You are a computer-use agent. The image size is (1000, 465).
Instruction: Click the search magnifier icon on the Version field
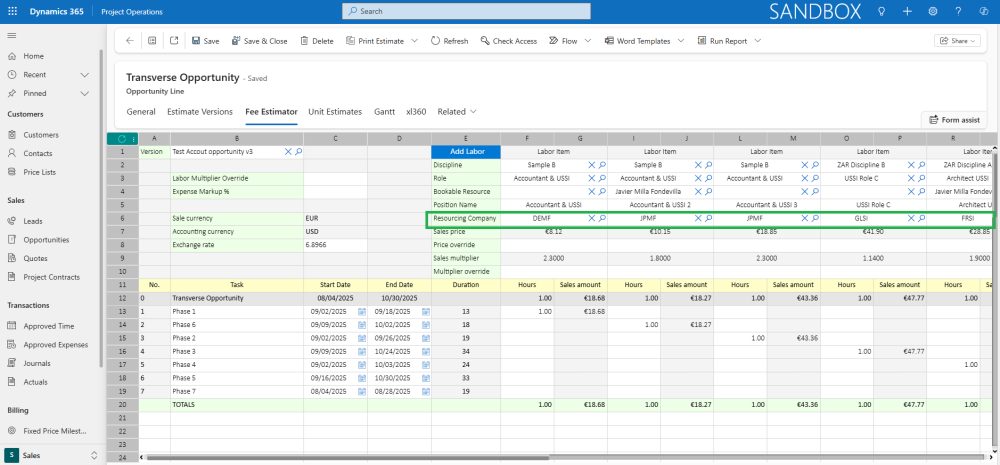pos(298,151)
